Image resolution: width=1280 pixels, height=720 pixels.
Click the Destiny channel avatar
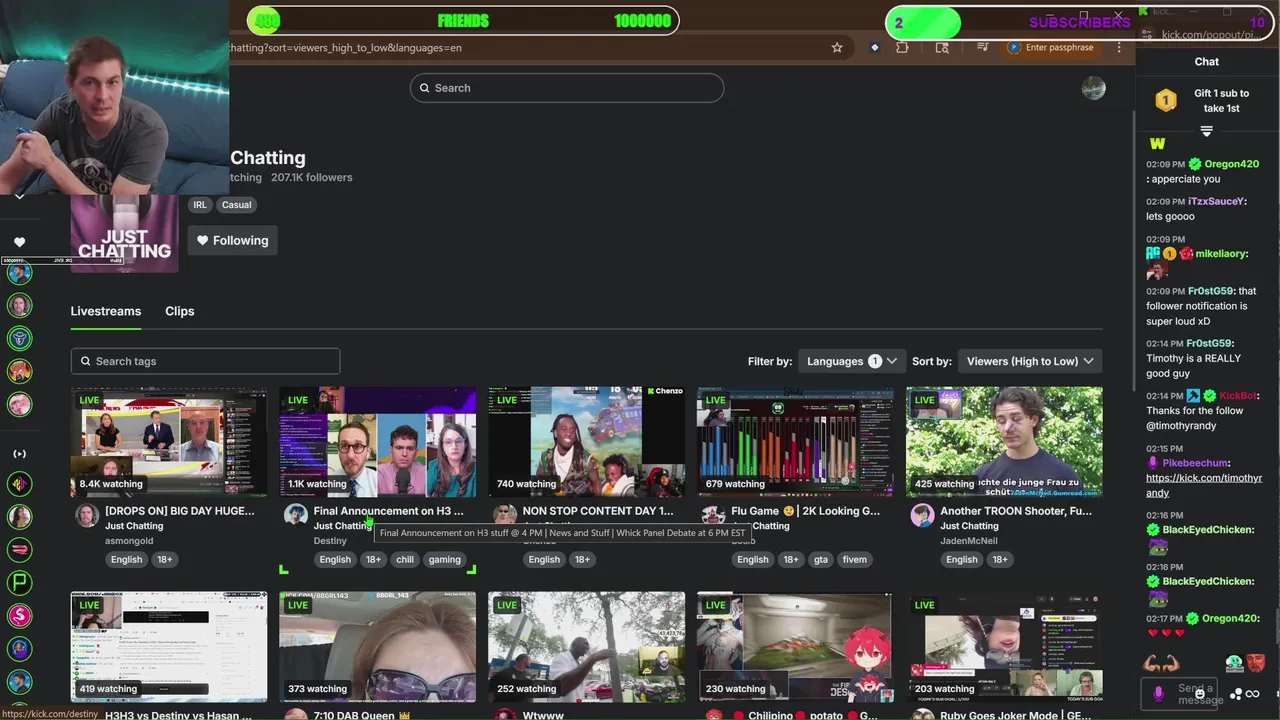click(296, 515)
